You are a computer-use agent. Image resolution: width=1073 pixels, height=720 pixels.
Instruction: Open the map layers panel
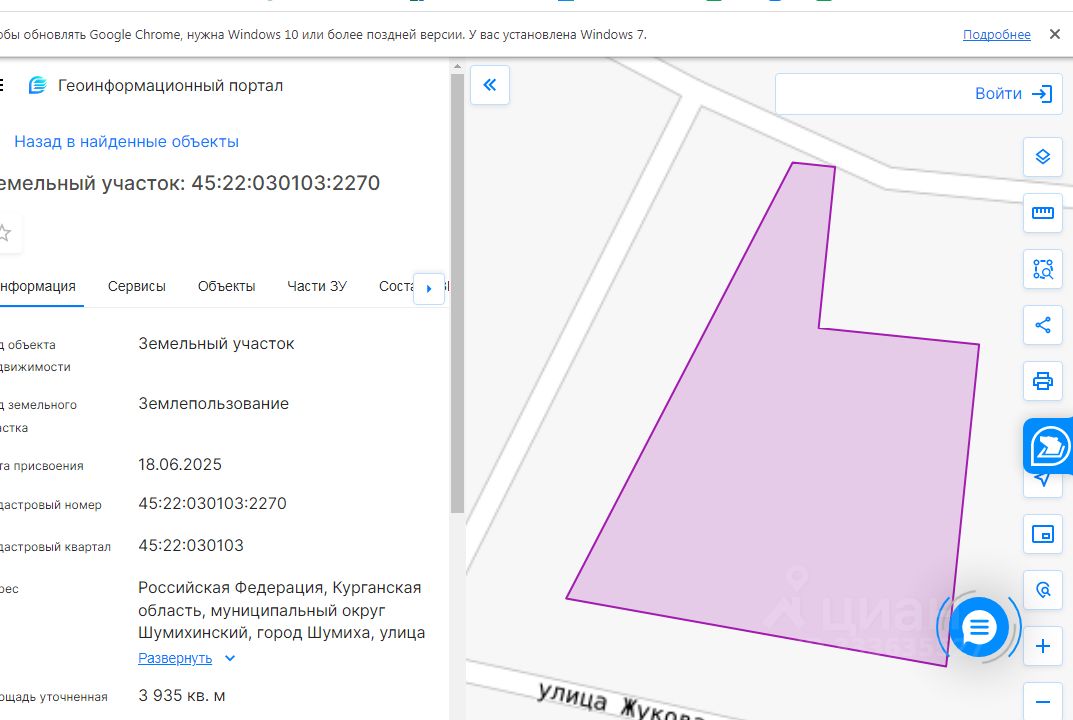pyautogui.click(x=1042, y=157)
